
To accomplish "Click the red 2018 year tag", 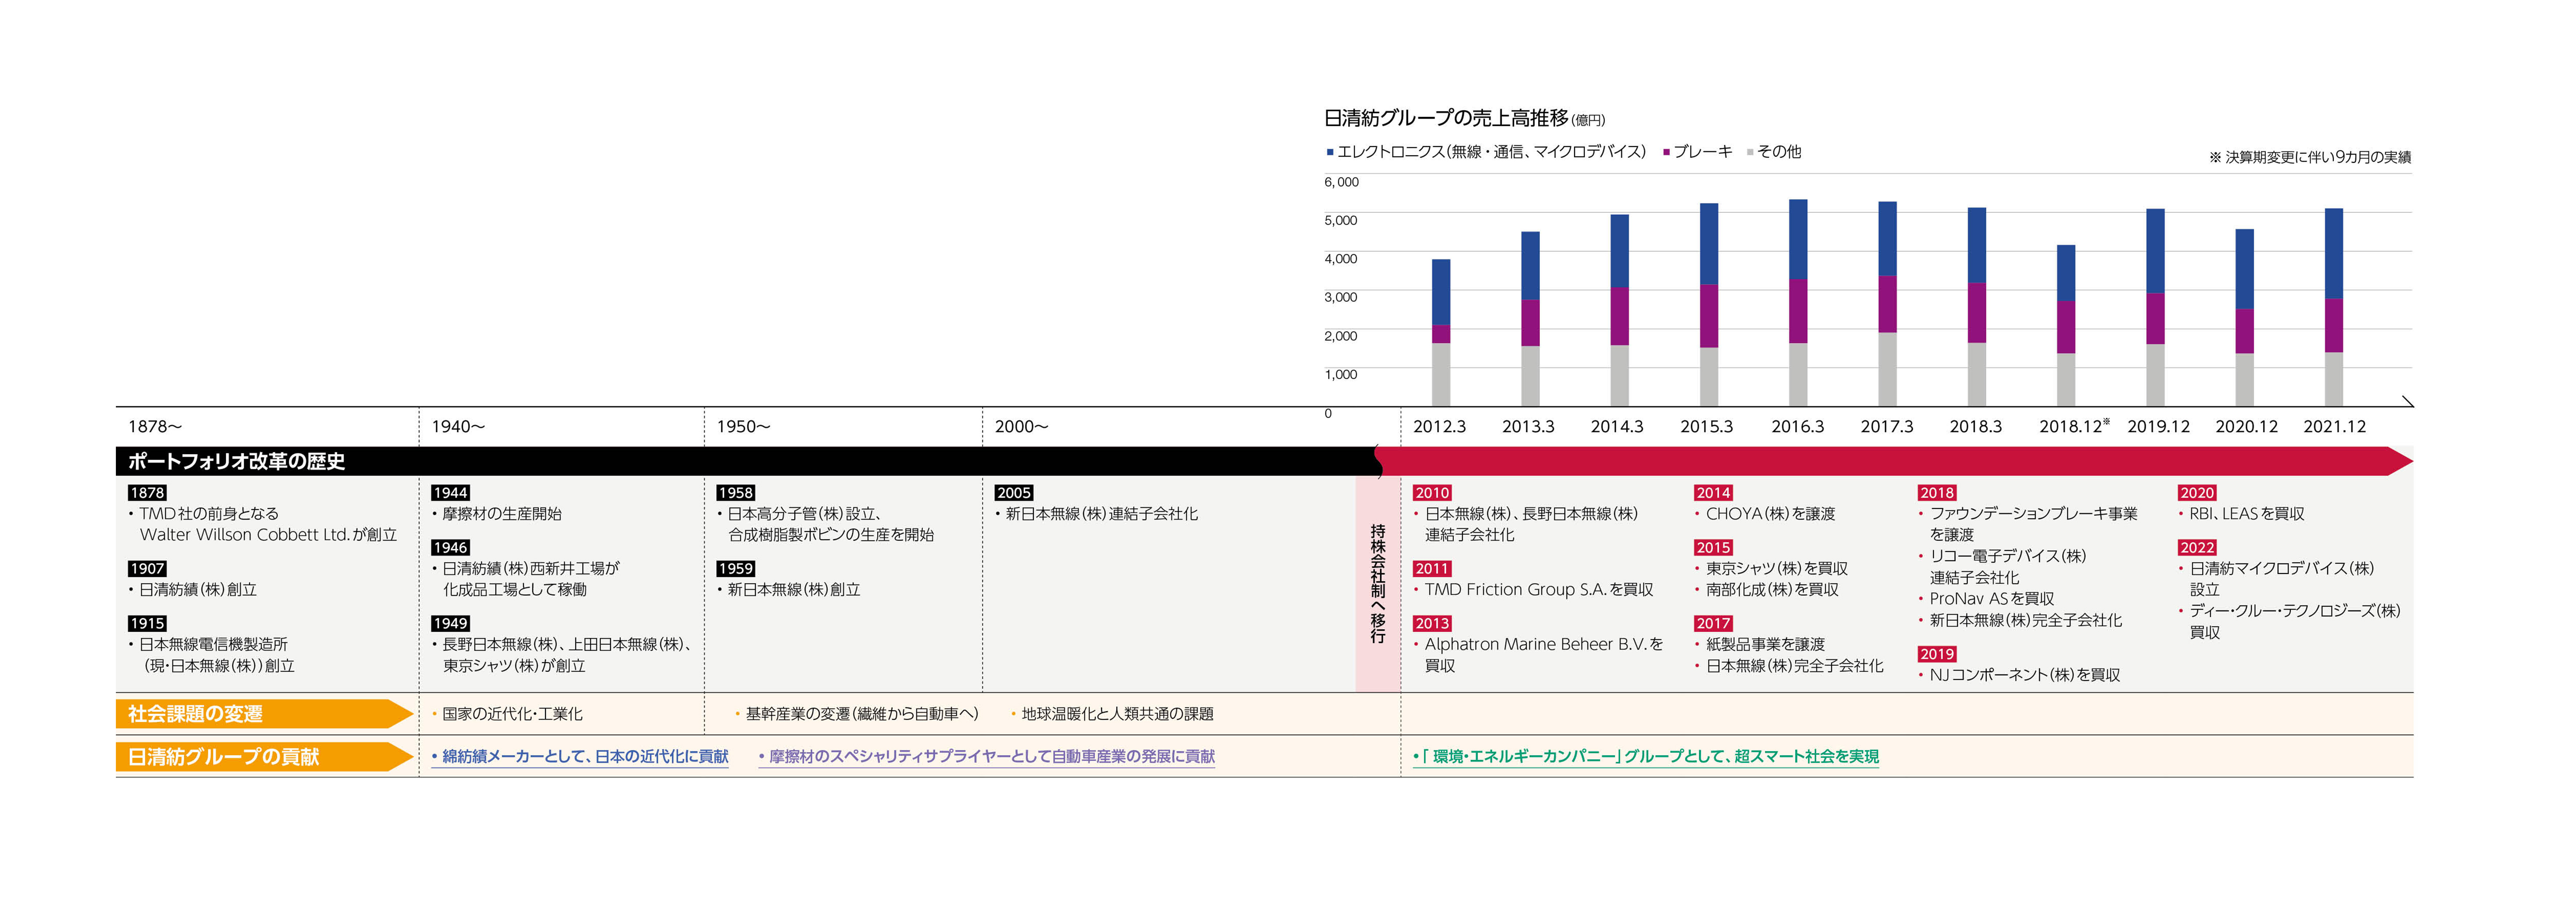I will pos(1937,492).
